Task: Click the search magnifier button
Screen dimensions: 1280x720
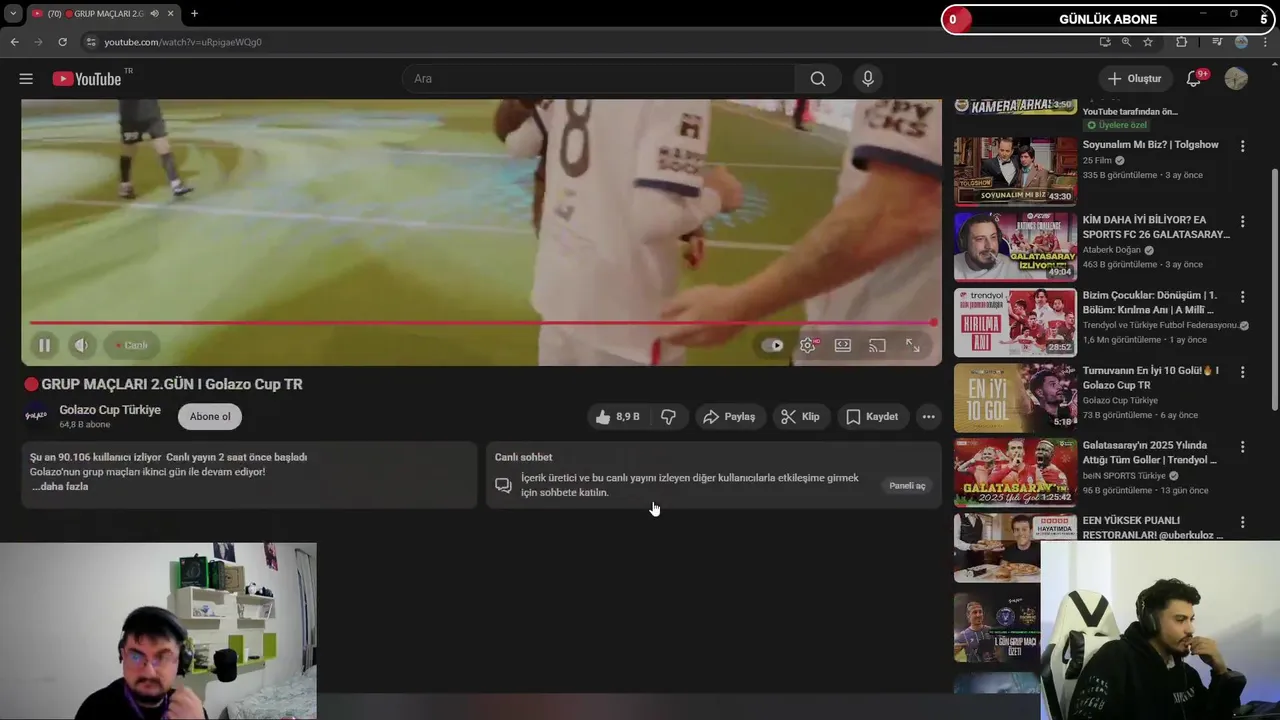Action: pos(818,79)
